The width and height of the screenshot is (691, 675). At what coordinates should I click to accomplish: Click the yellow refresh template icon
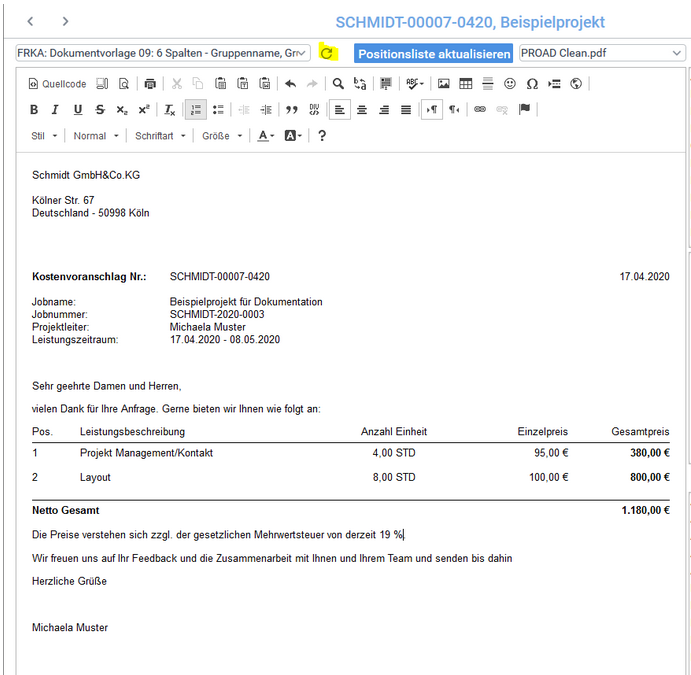tap(326, 53)
